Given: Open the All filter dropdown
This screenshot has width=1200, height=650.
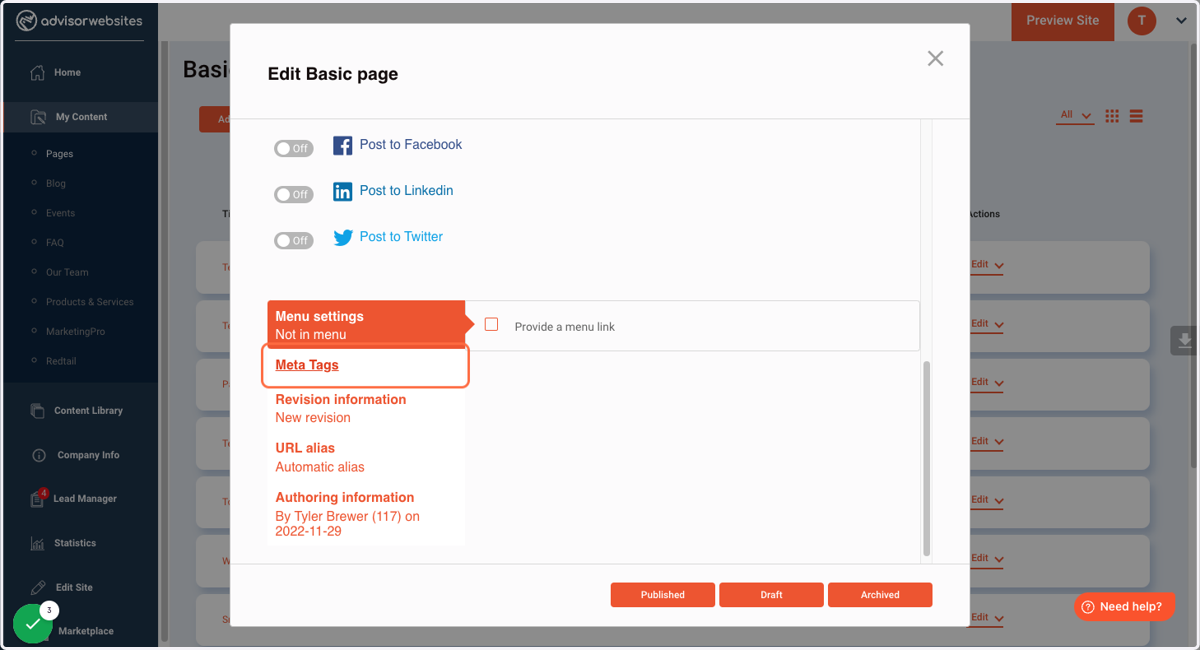Looking at the screenshot, I should [1076, 116].
